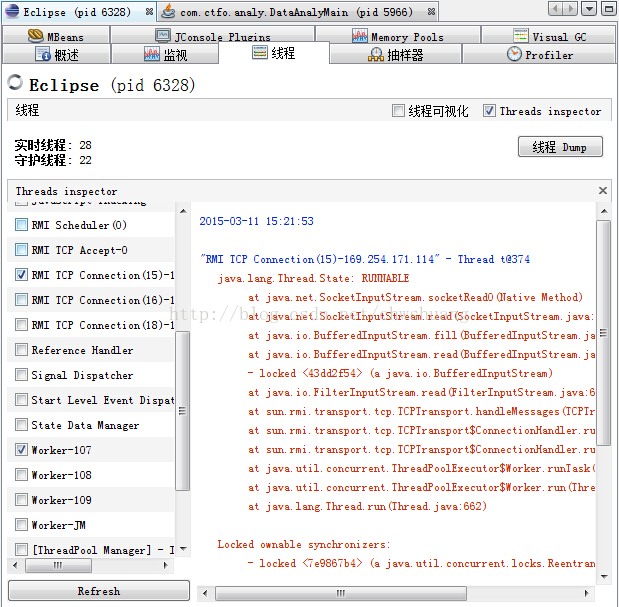Image resolution: width=619 pixels, height=607 pixels.
Task: Click stack trace horizontal scroll left arrow
Action: [x=204, y=593]
